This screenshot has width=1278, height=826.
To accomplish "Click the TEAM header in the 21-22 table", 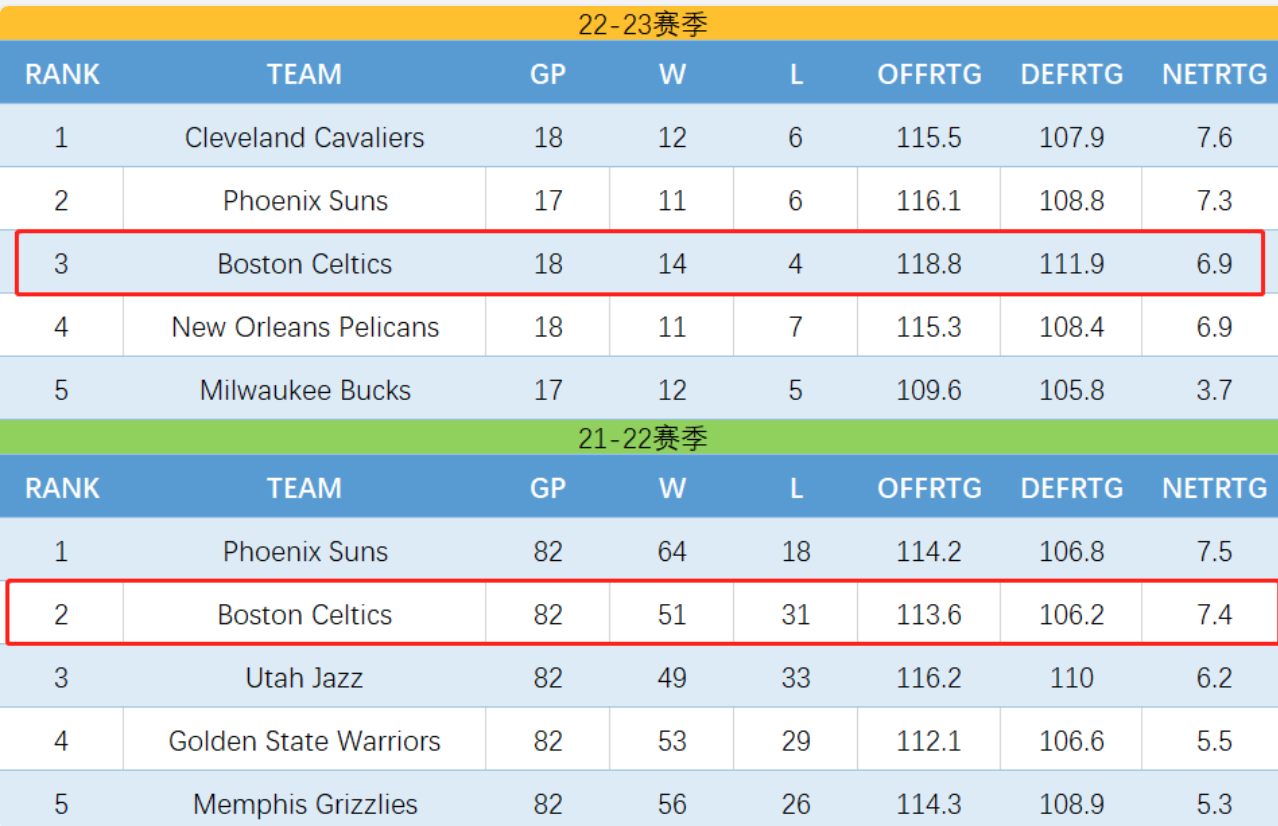I will point(304,488).
